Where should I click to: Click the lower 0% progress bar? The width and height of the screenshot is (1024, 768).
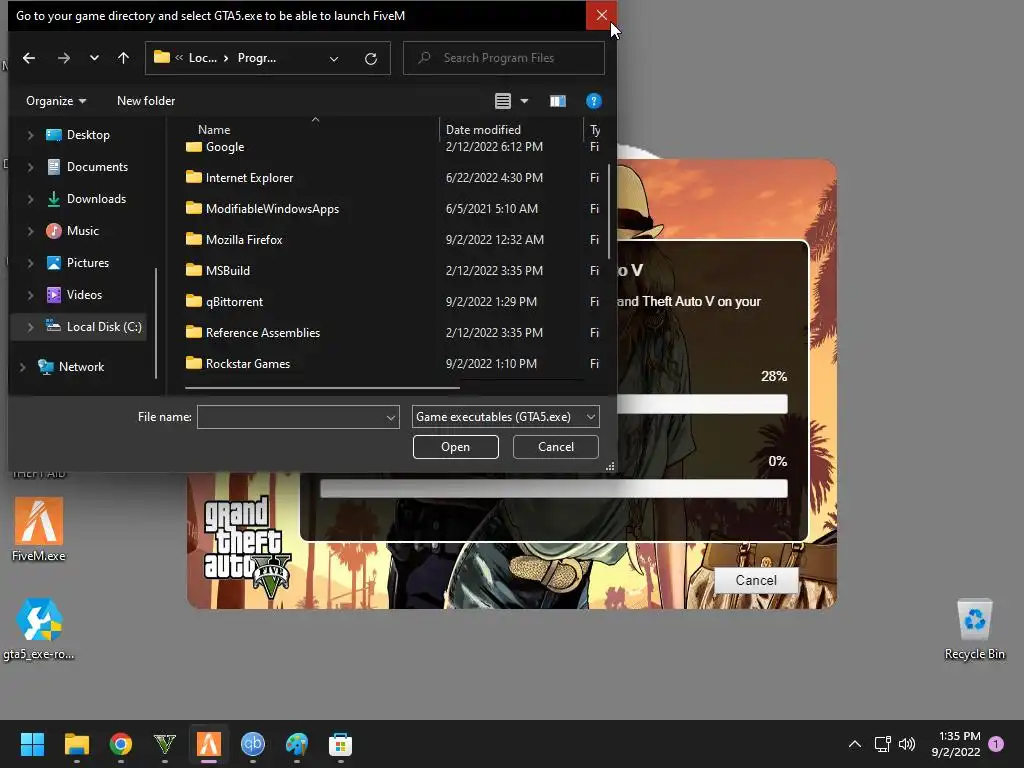(554, 488)
